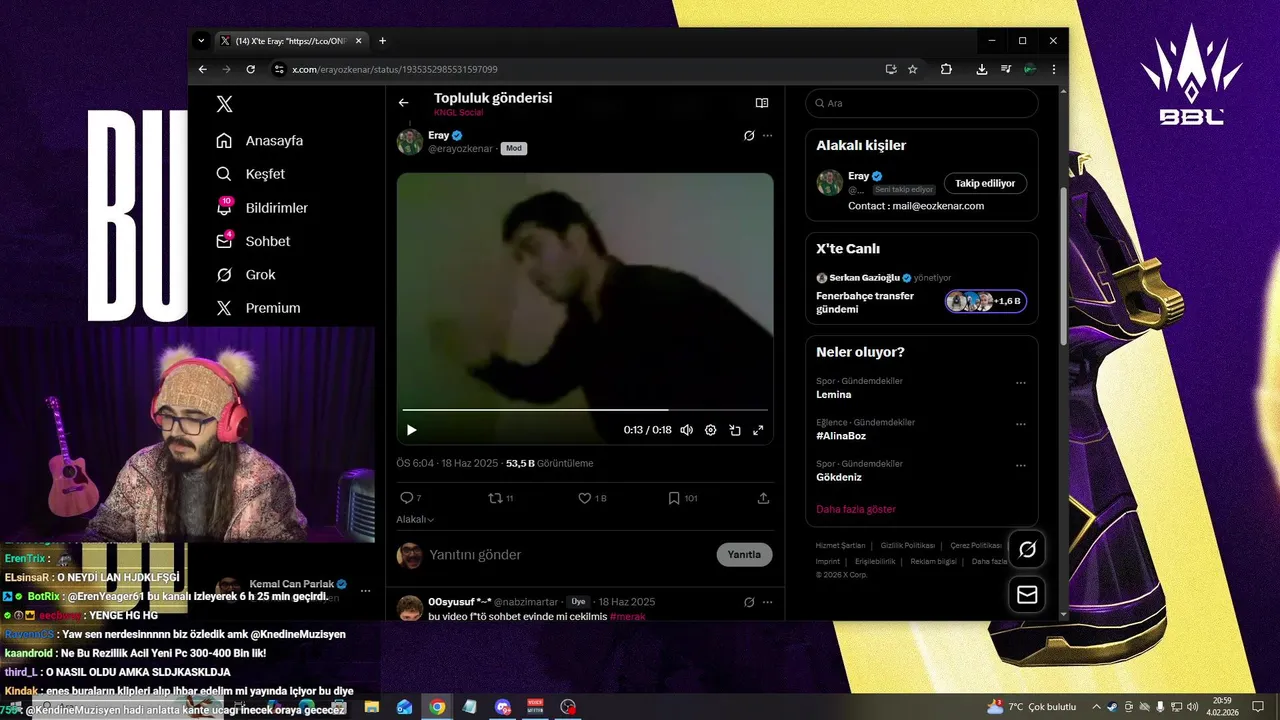Click the site info icon in address bar
The image size is (1280, 720).
coord(279,69)
